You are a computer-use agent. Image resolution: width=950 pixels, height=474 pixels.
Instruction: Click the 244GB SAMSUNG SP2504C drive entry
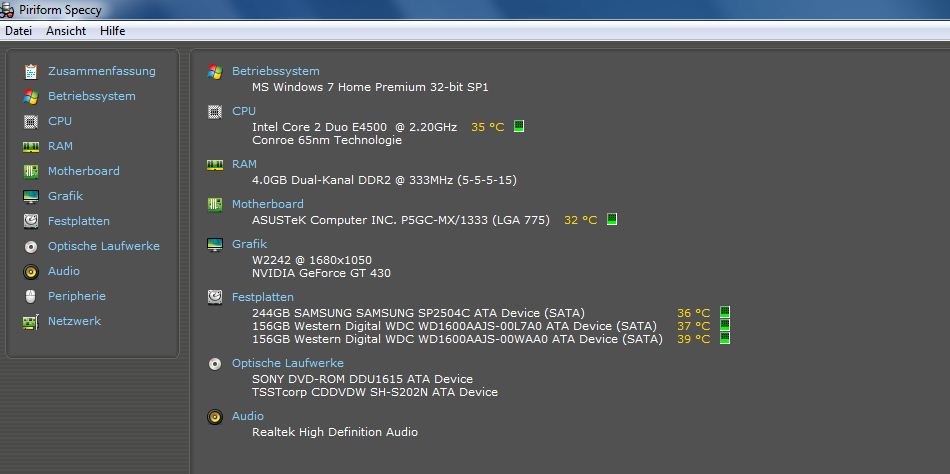(x=419, y=313)
